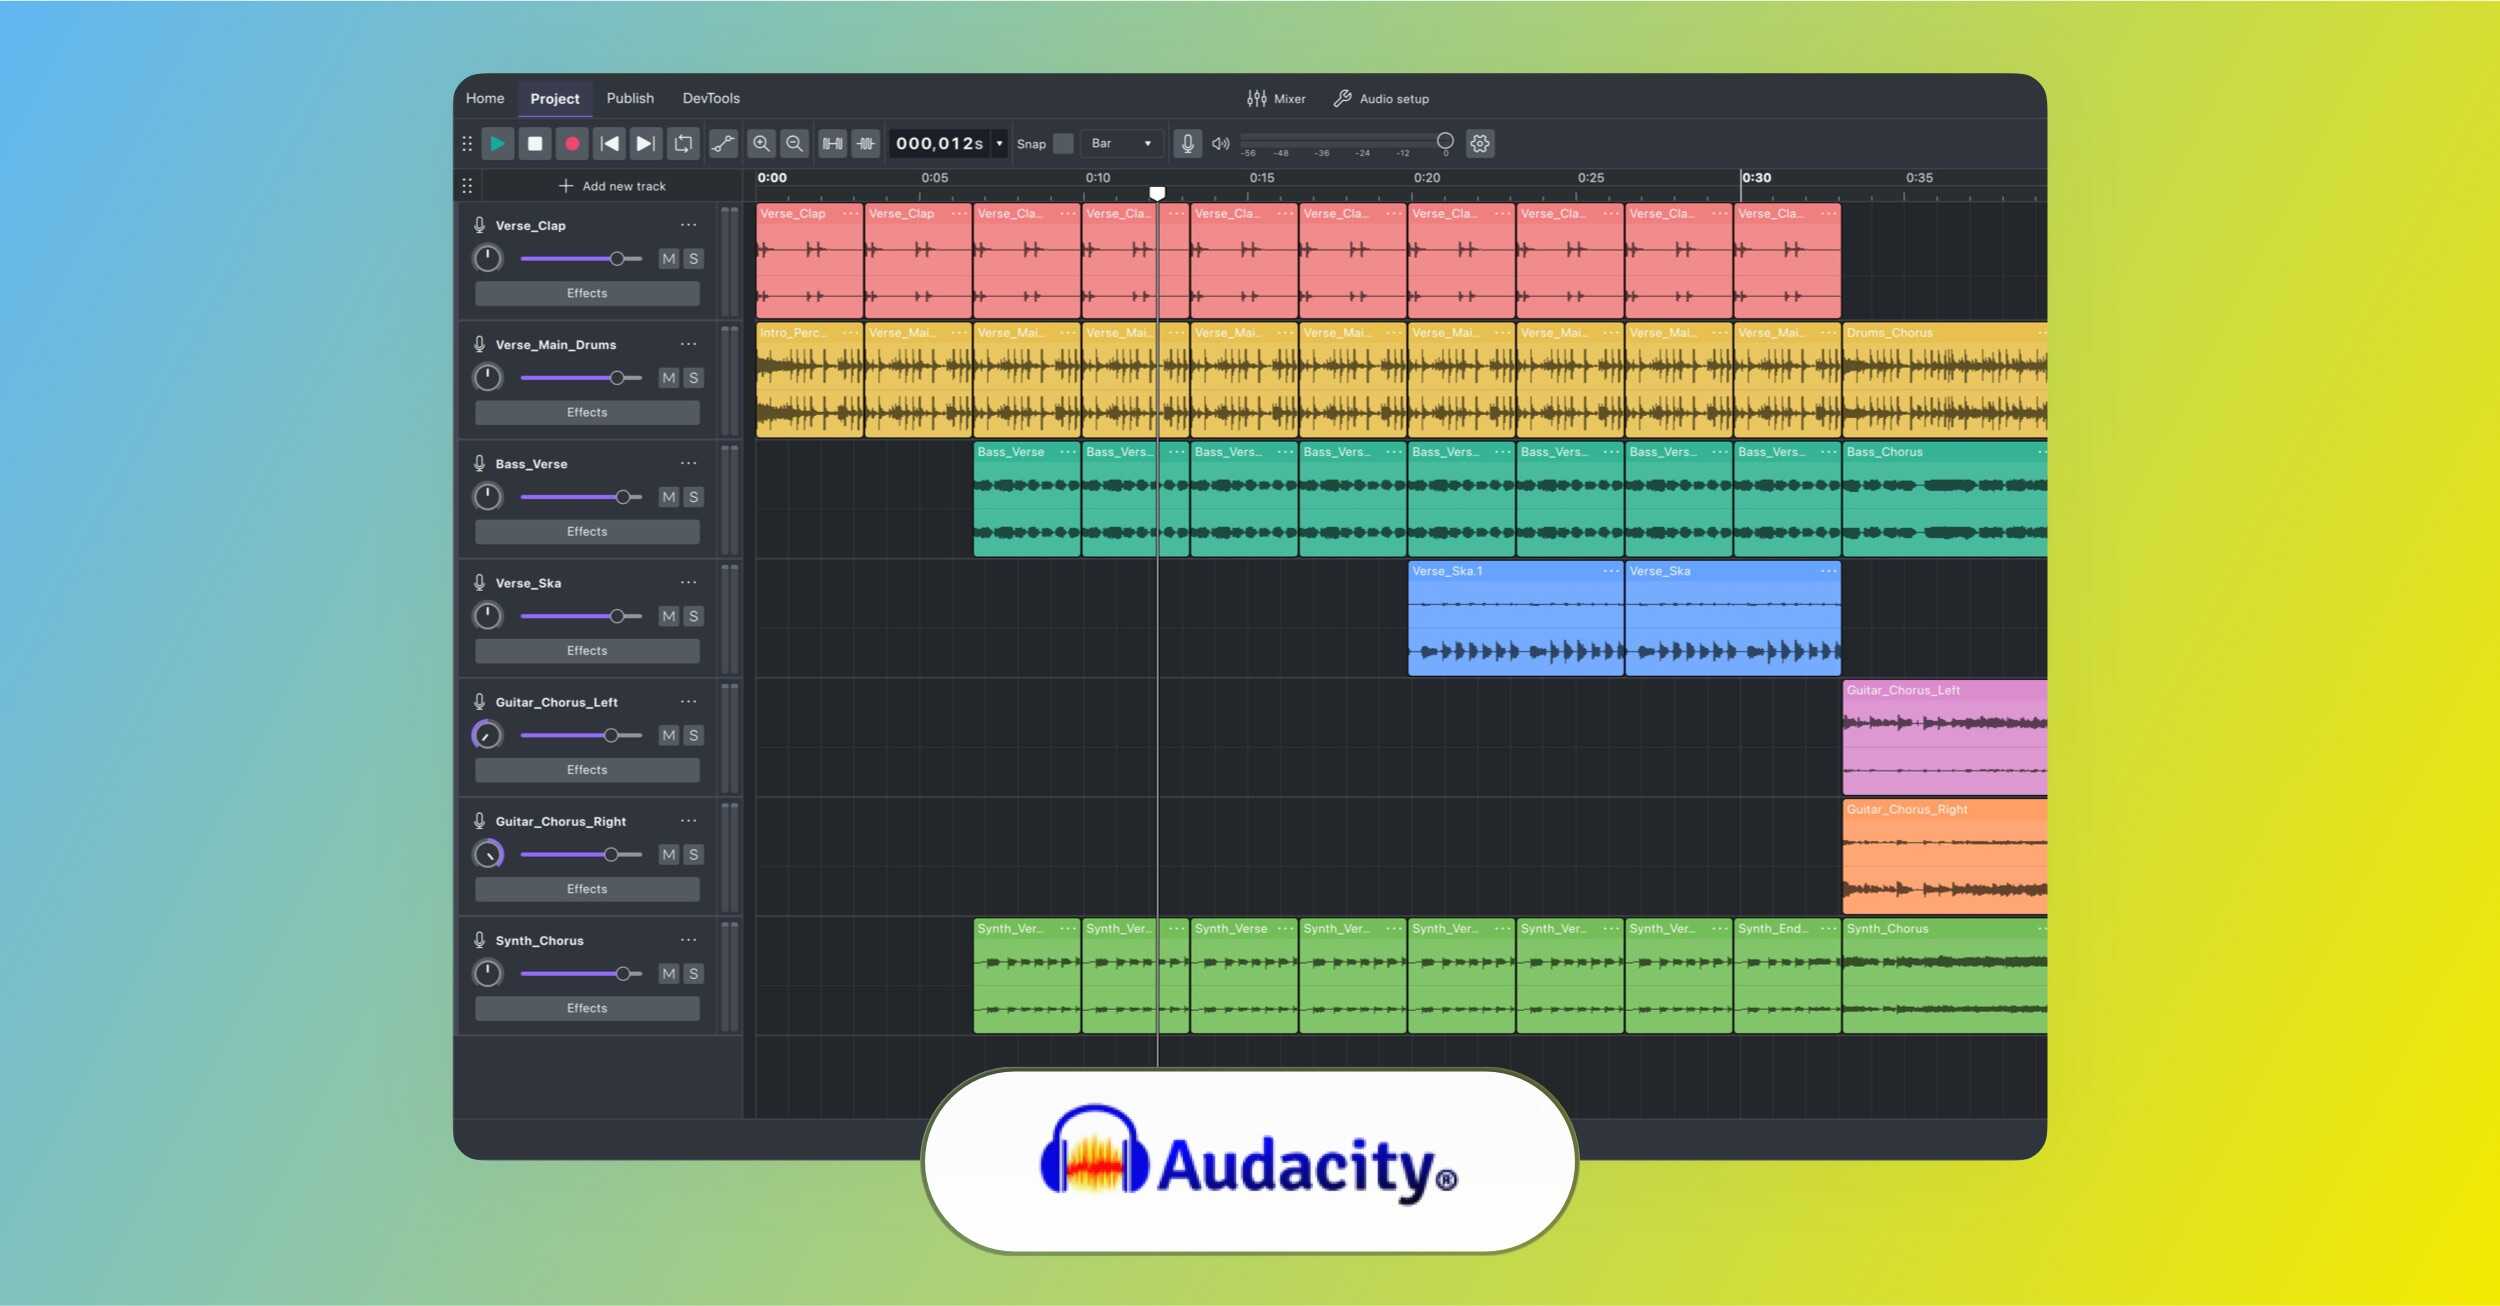This screenshot has width=2500, height=1306.
Task: Open Bass_Verse track options menu
Action: pyautogui.click(x=689, y=463)
